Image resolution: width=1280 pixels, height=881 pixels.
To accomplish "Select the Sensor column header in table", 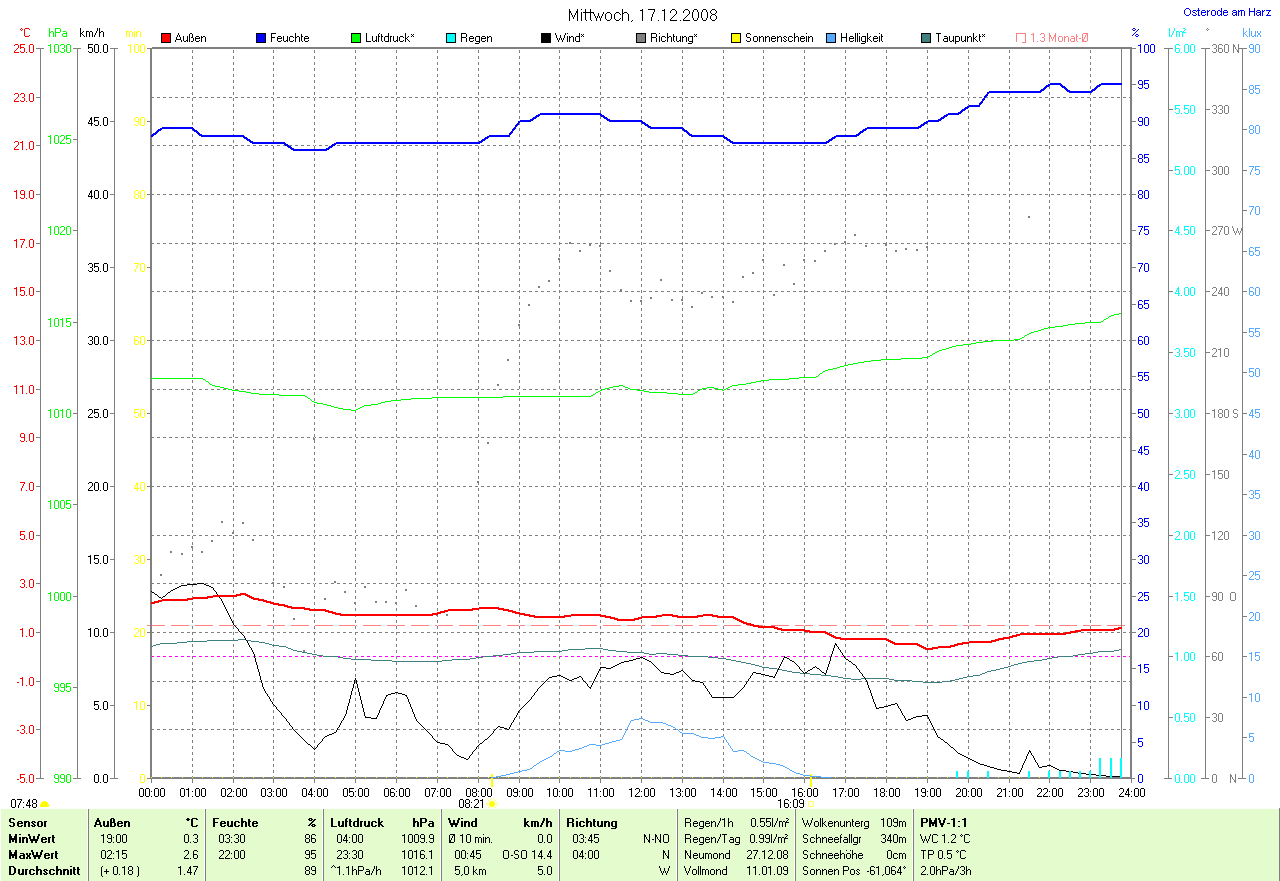I will tap(26, 823).
